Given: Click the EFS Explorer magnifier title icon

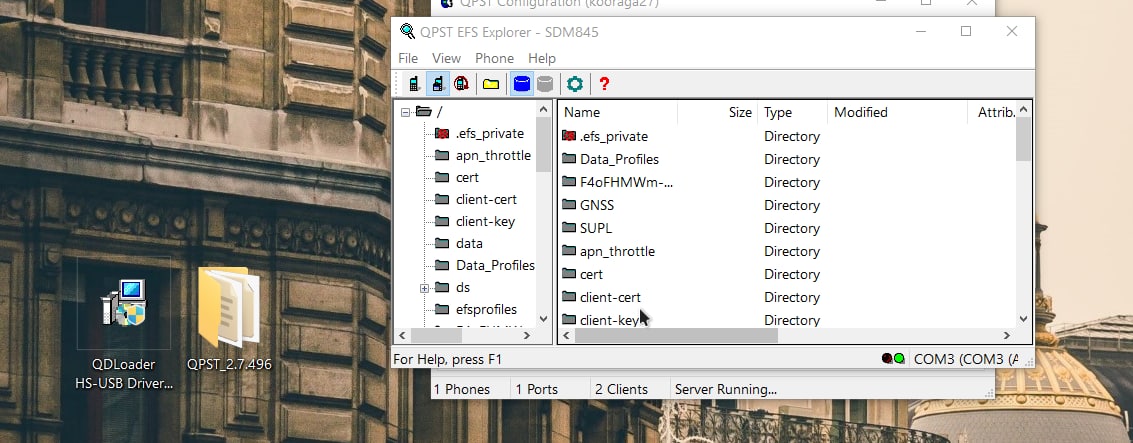Looking at the screenshot, I should pyautogui.click(x=408, y=32).
